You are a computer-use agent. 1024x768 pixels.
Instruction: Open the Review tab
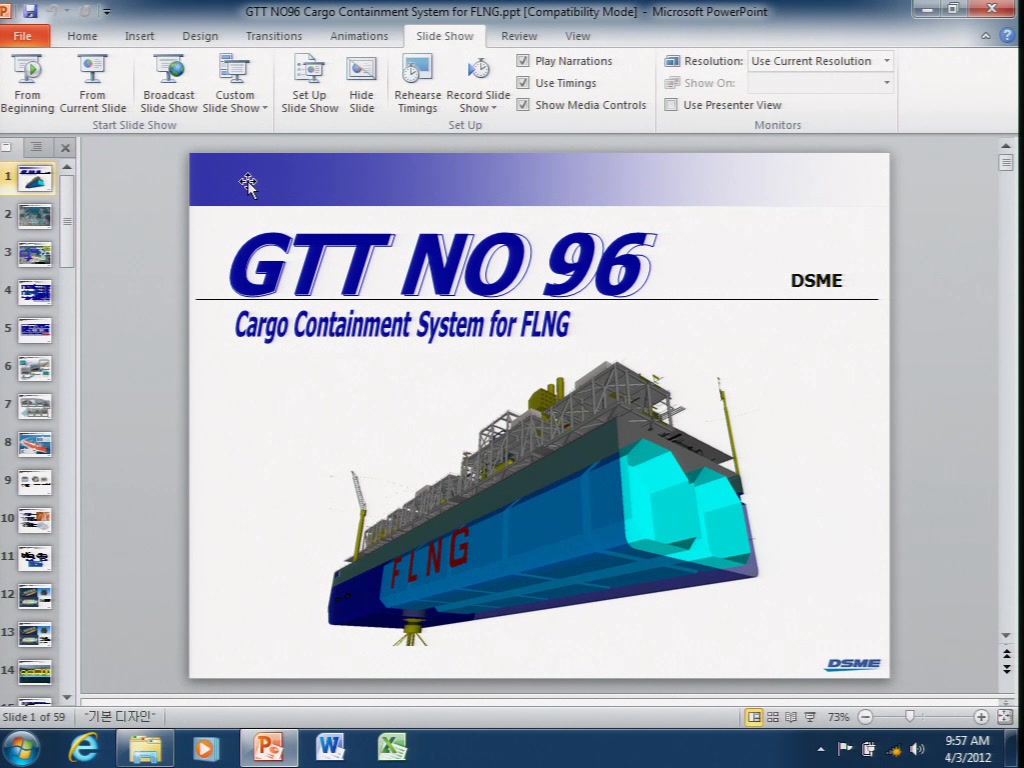(x=519, y=36)
